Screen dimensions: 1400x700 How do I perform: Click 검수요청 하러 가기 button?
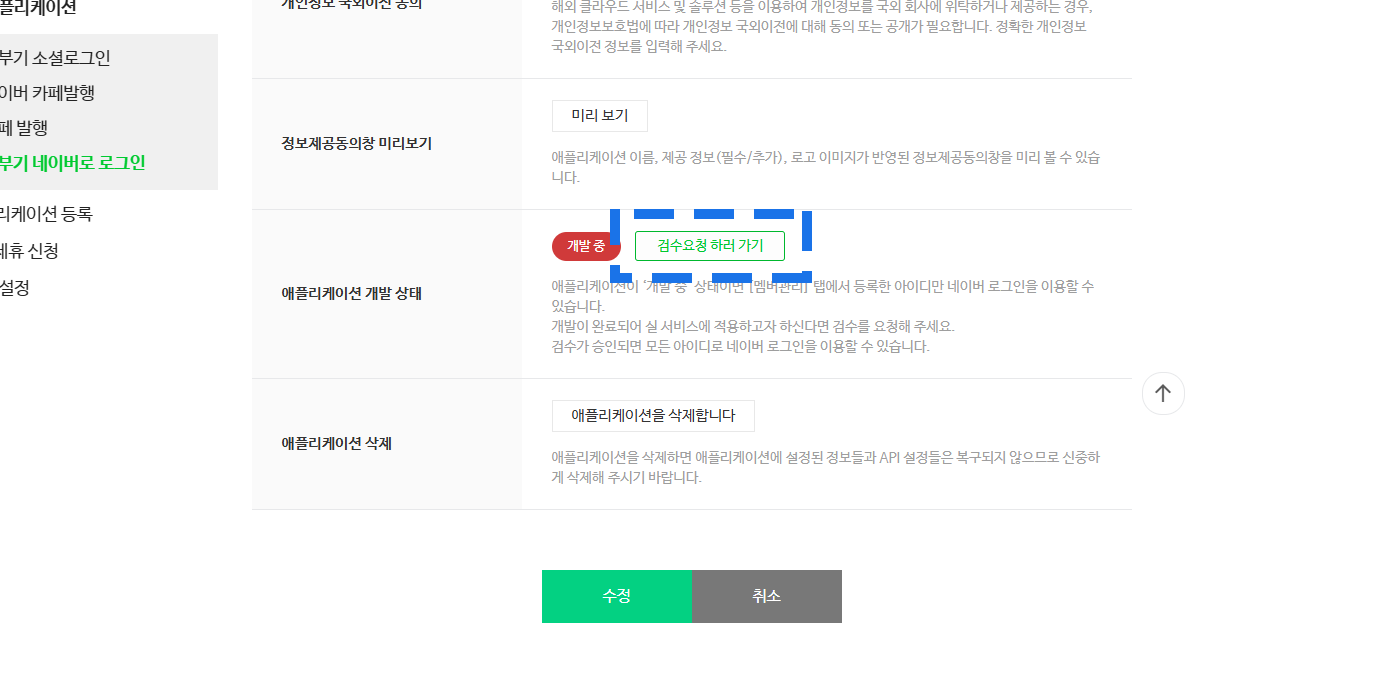point(709,245)
